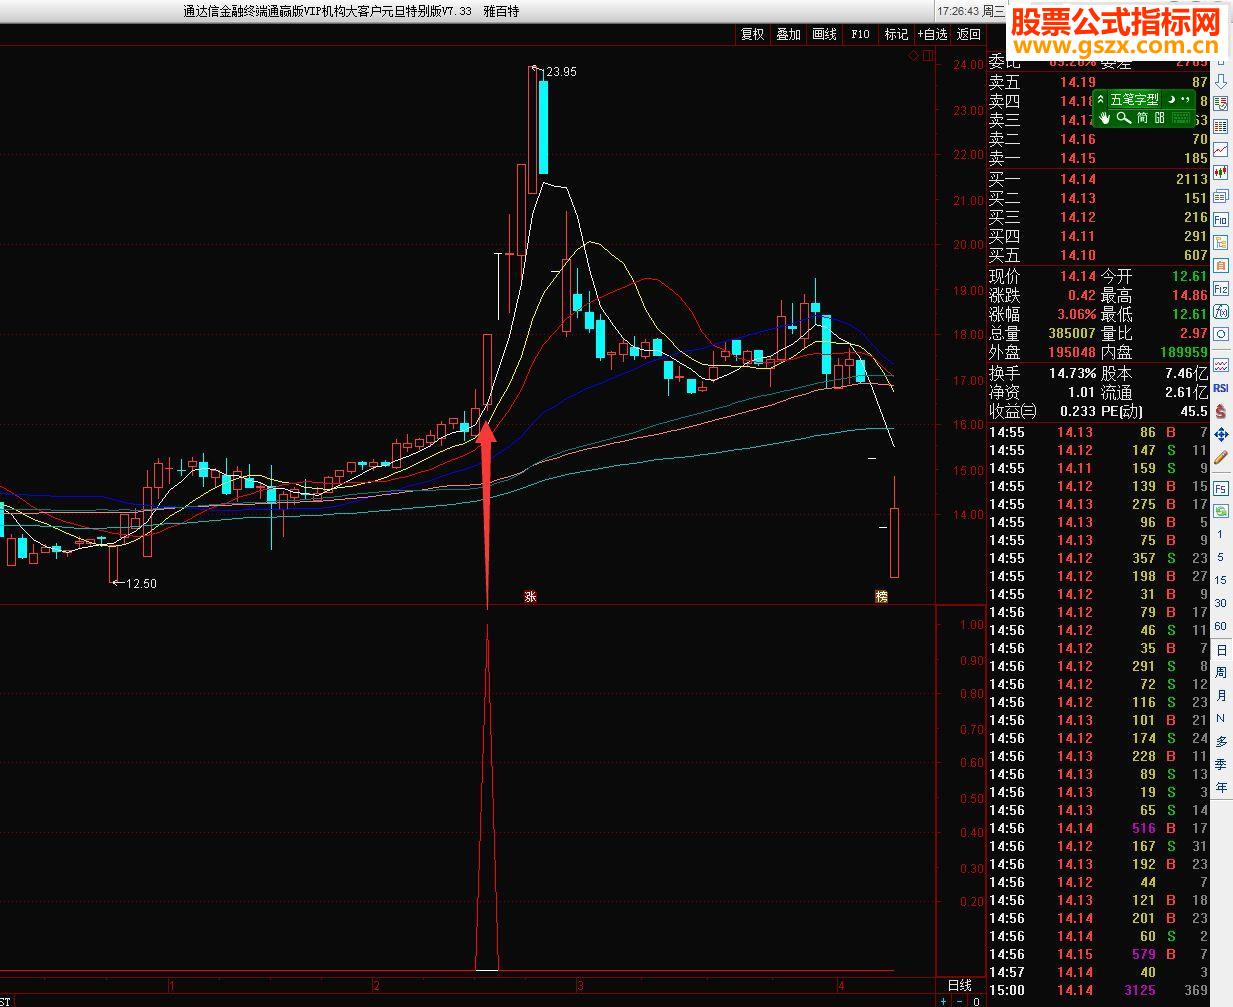Click 买一 bid price 14.14

1078,179
